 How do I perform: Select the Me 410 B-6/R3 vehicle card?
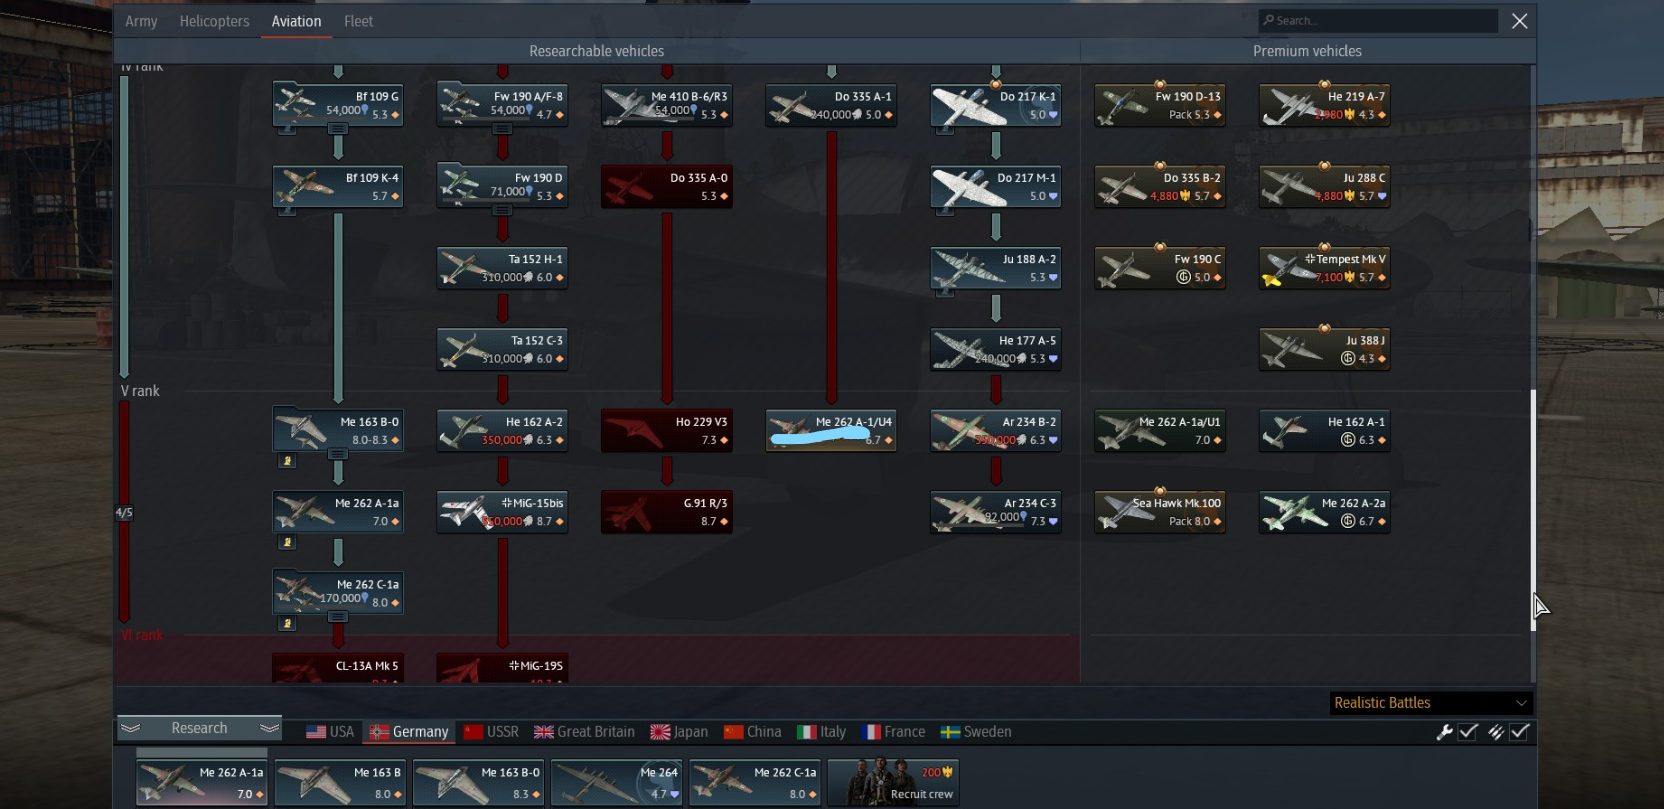[666, 105]
